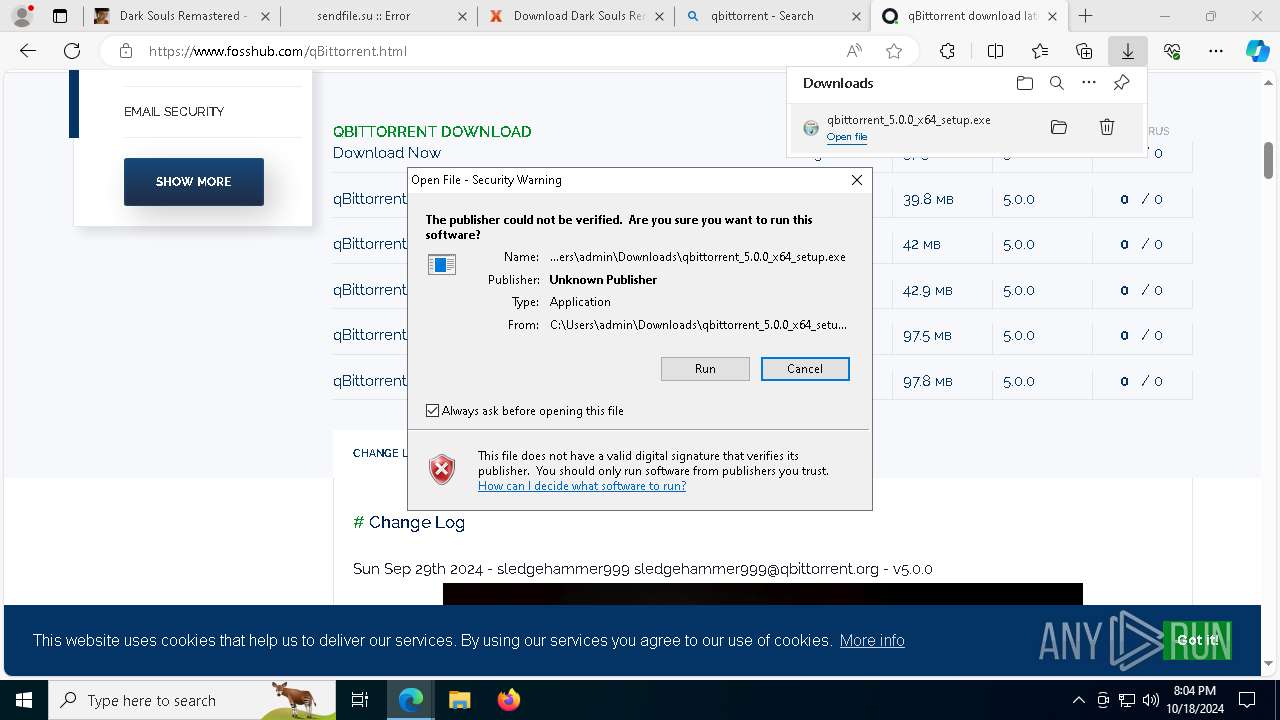The height and width of the screenshot is (720, 1280).
Task: Click the SHOW MORE button
Action: (194, 182)
